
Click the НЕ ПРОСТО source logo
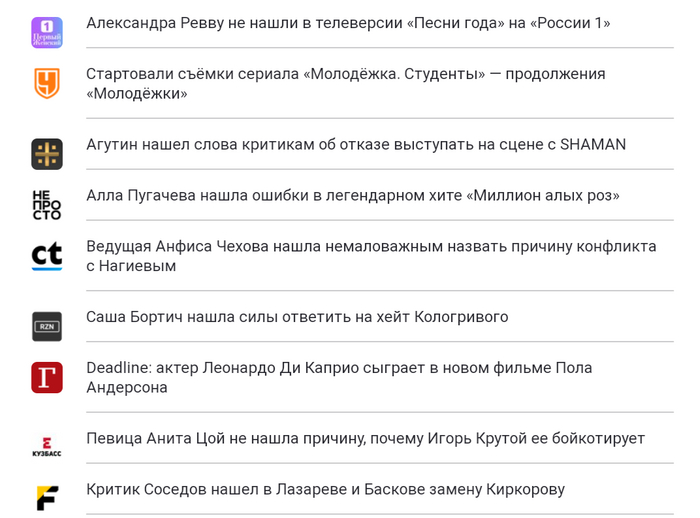[x=47, y=205]
